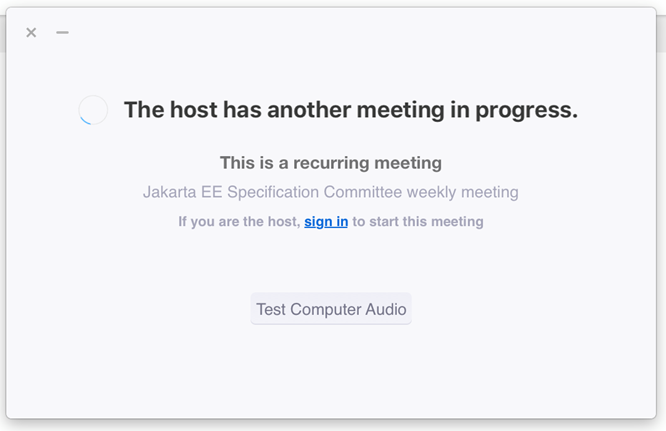The height and width of the screenshot is (431, 666).
Task: Click the 'If you are the host' text
Action: [238, 222]
